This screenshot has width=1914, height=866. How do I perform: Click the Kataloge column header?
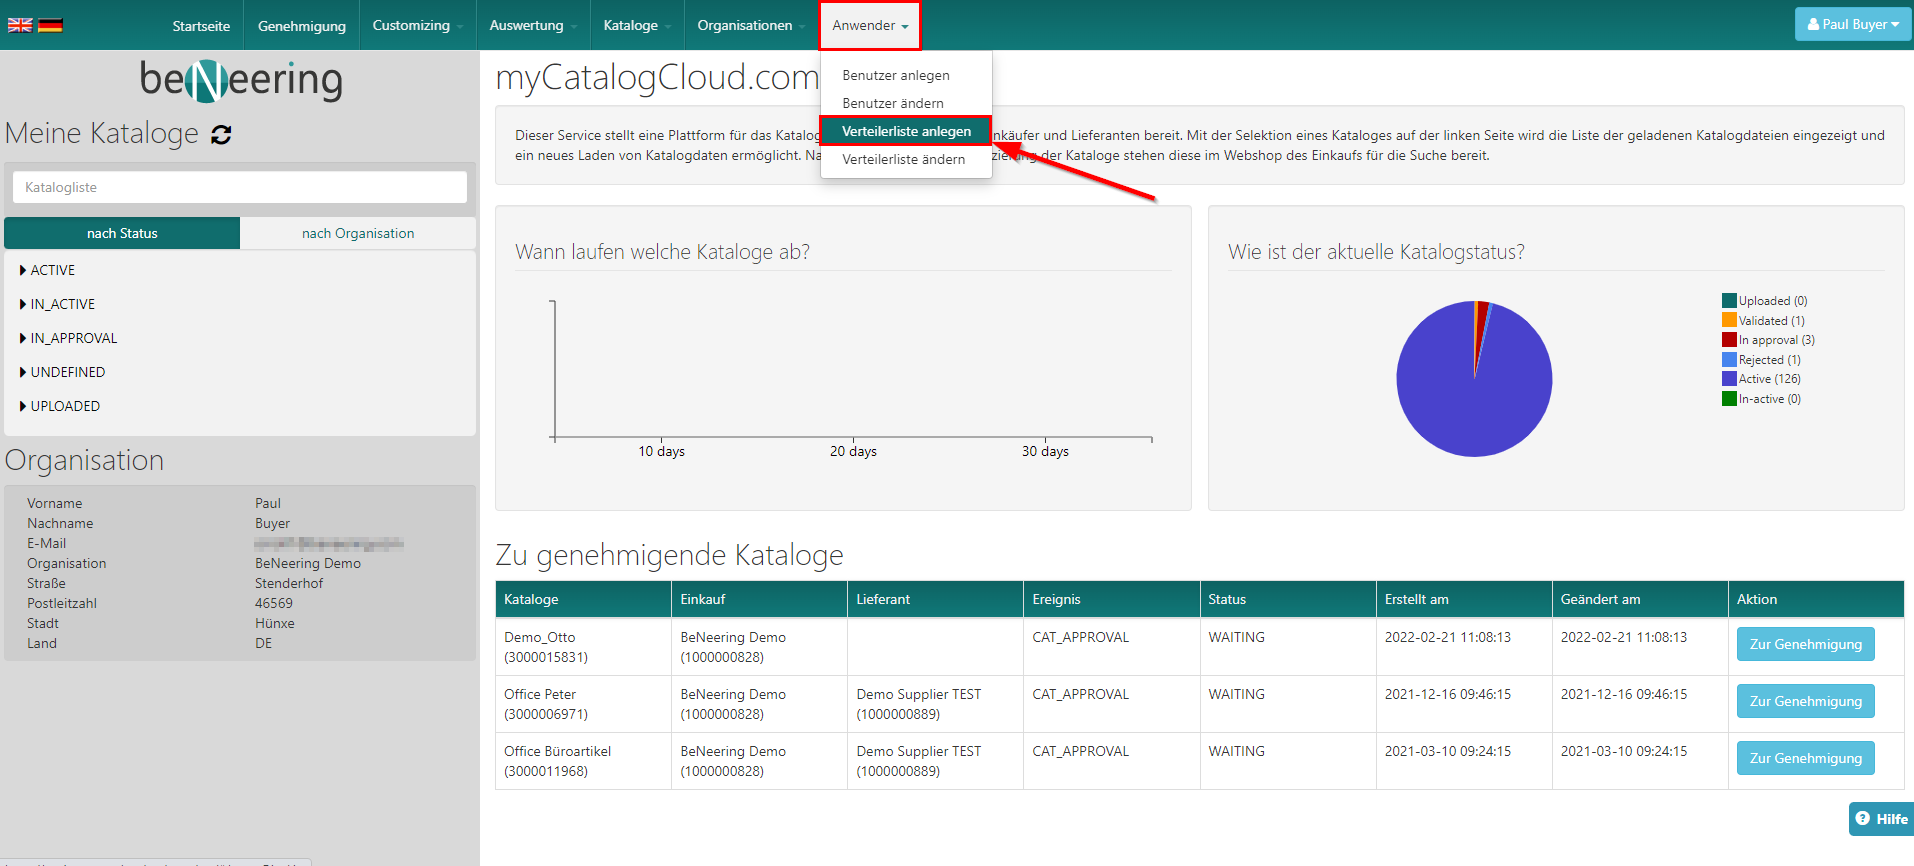point(583,599)
